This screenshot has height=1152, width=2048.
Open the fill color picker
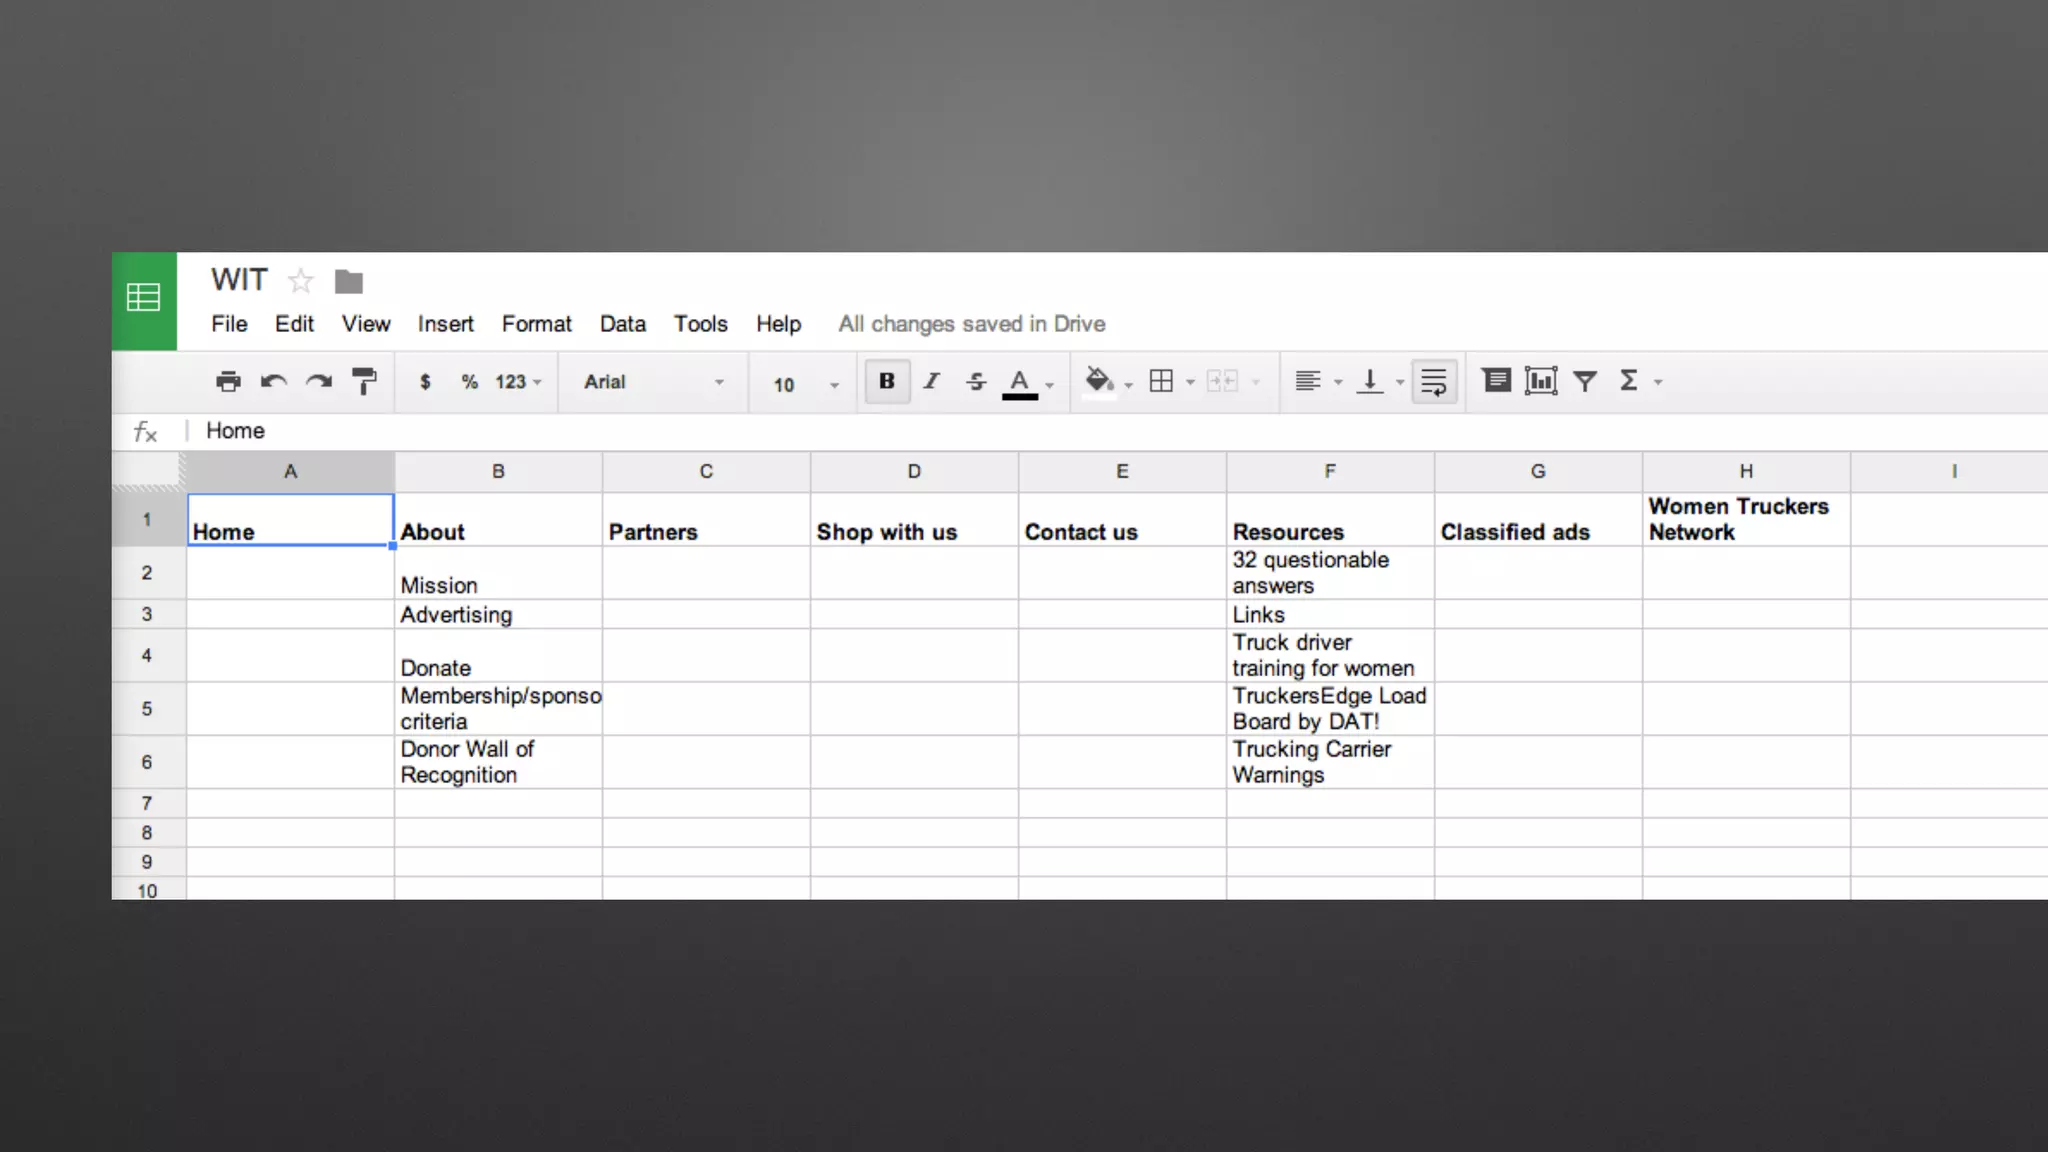[x=1099, y=381]
